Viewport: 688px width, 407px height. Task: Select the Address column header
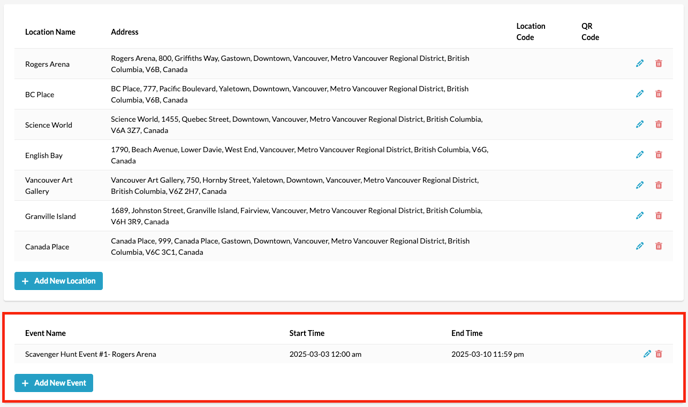[125, 32]
